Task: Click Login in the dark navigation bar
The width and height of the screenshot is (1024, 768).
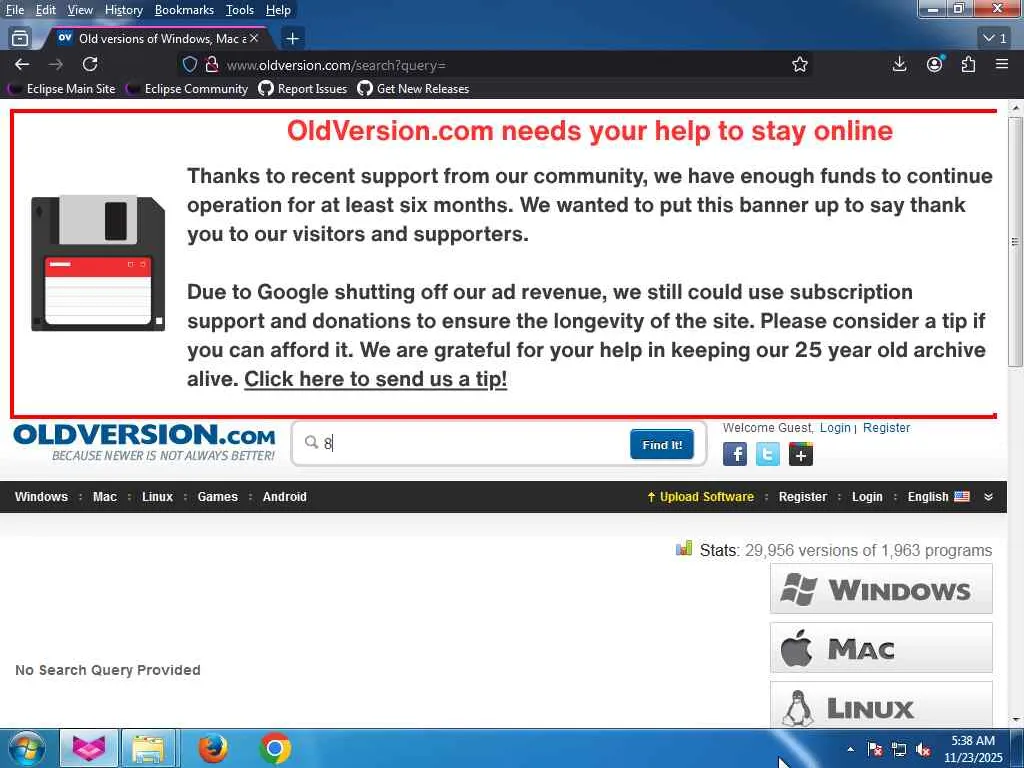Action: (867, 496)
